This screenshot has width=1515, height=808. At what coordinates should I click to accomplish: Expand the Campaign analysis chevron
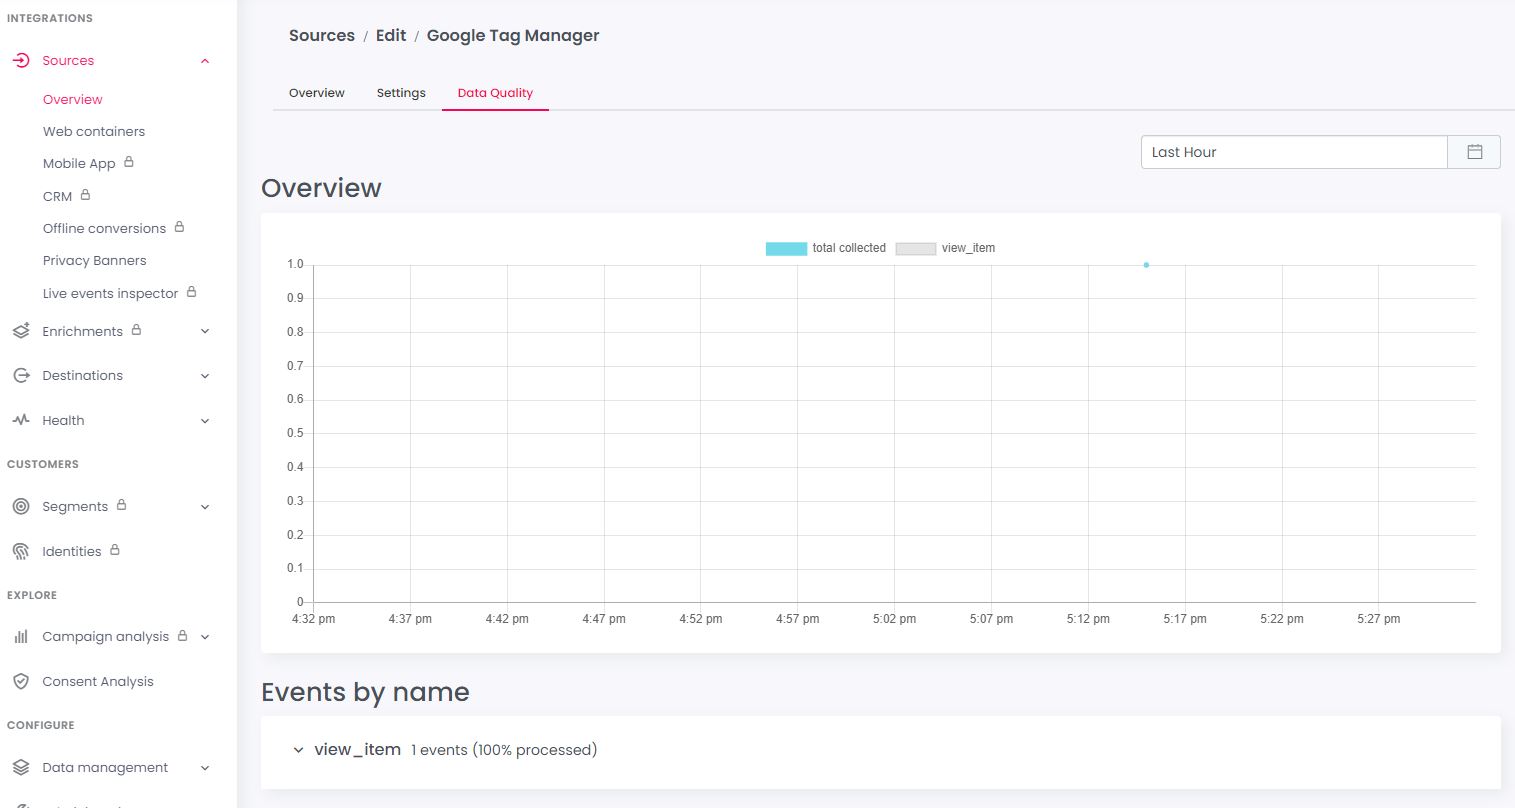(x=205, y=637)
